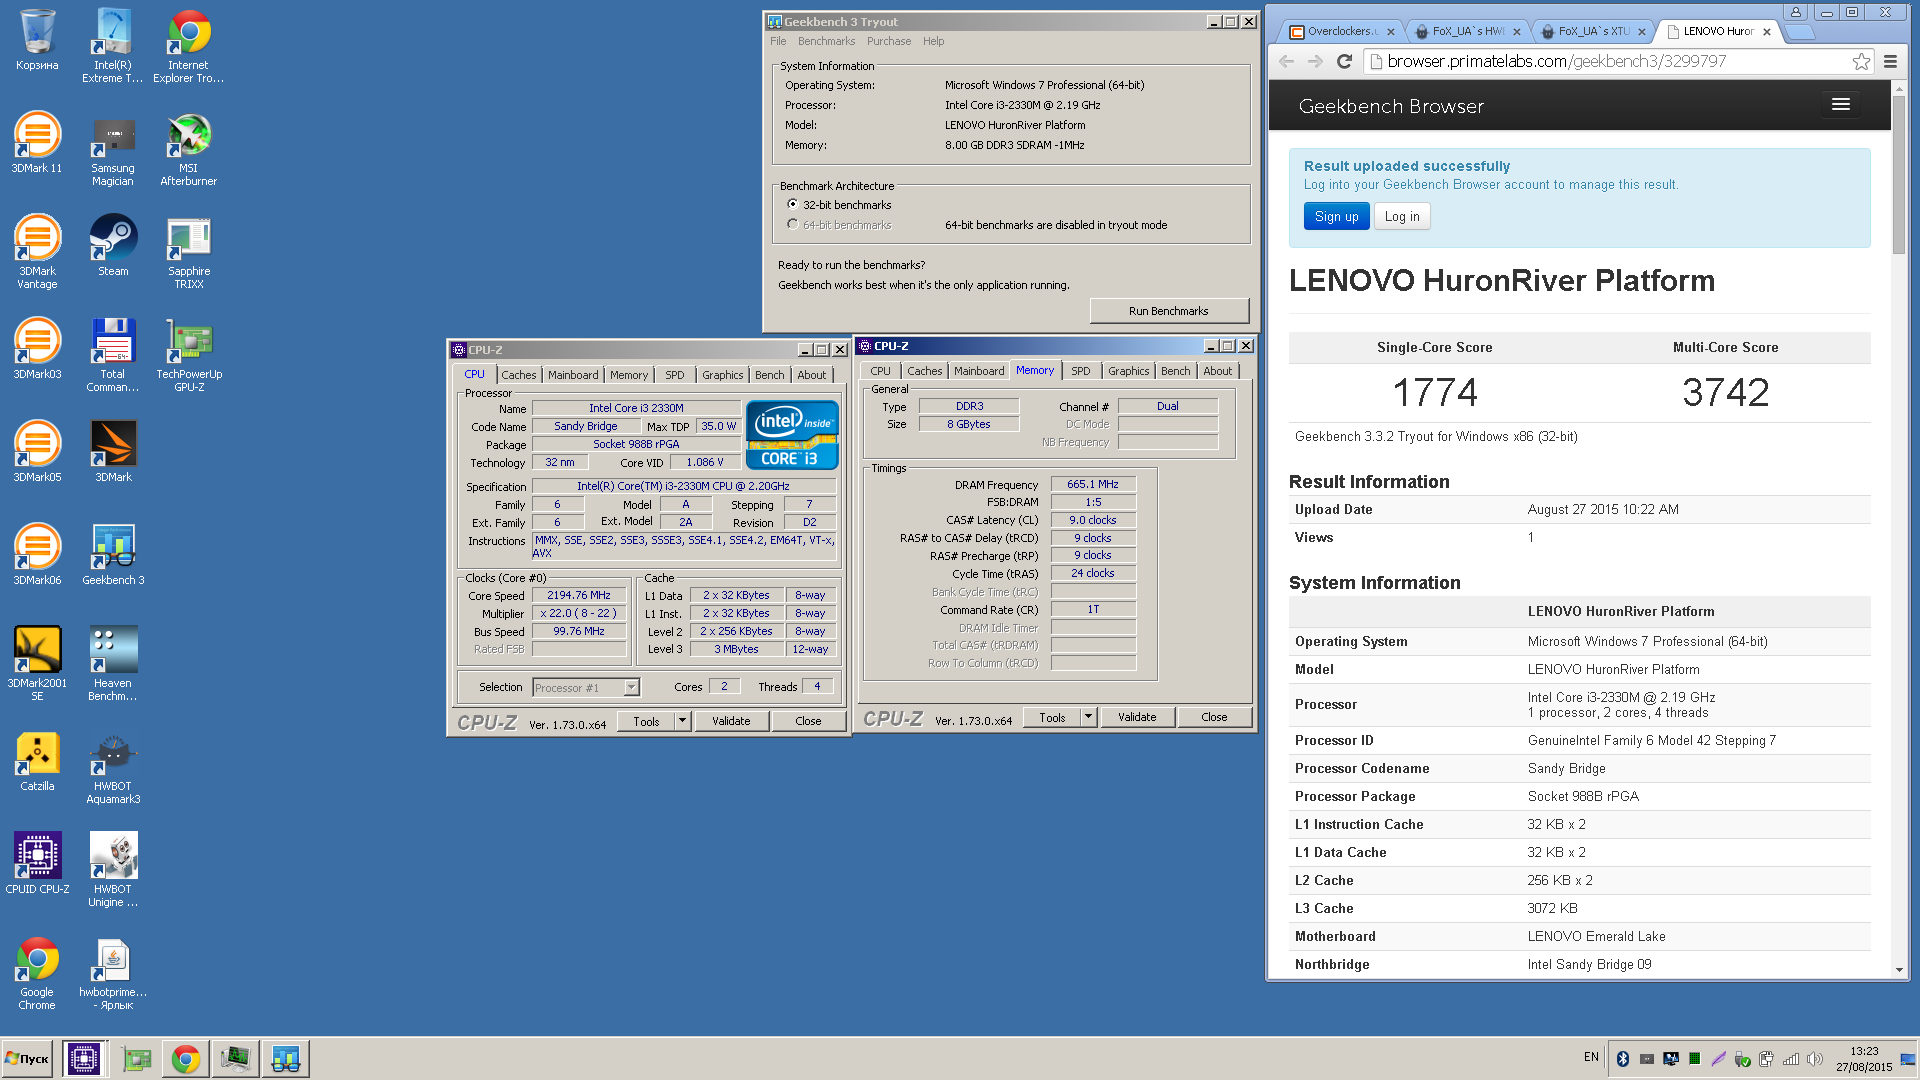Click Close button in CPU-Z Memory window
This screenshot has width=1920, height=1080.
click(x=1213, y=717)
